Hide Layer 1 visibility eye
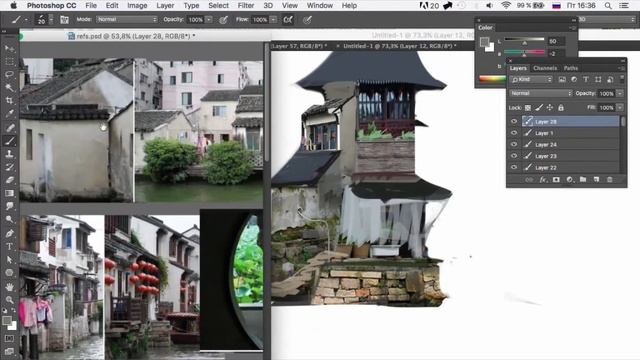The height and width of the screenshot is (360, 640). click(514, 133)
